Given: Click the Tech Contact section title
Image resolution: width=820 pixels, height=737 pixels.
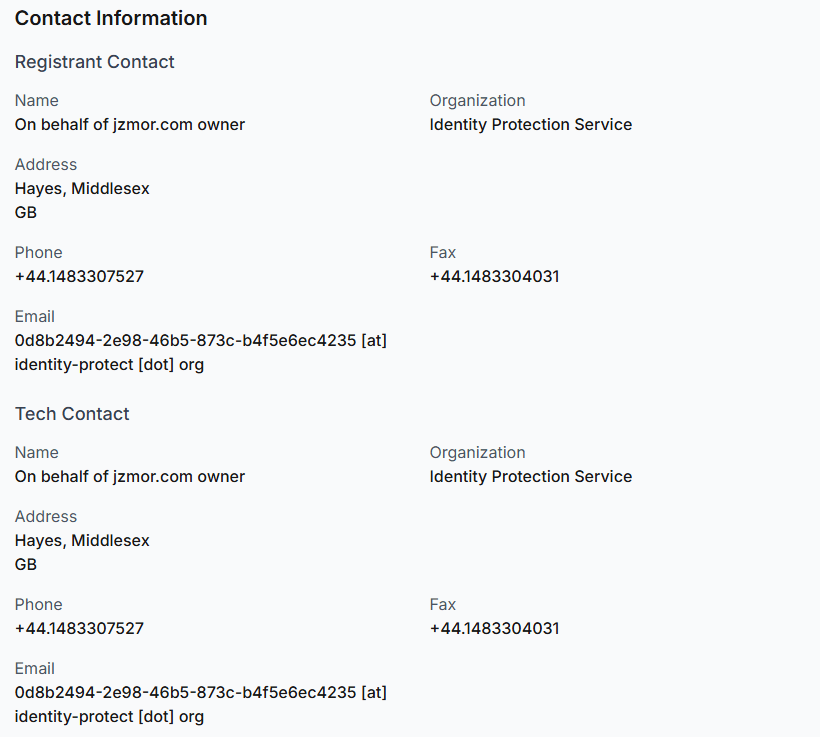Looking at the screenshot, I should pos(72,414).
